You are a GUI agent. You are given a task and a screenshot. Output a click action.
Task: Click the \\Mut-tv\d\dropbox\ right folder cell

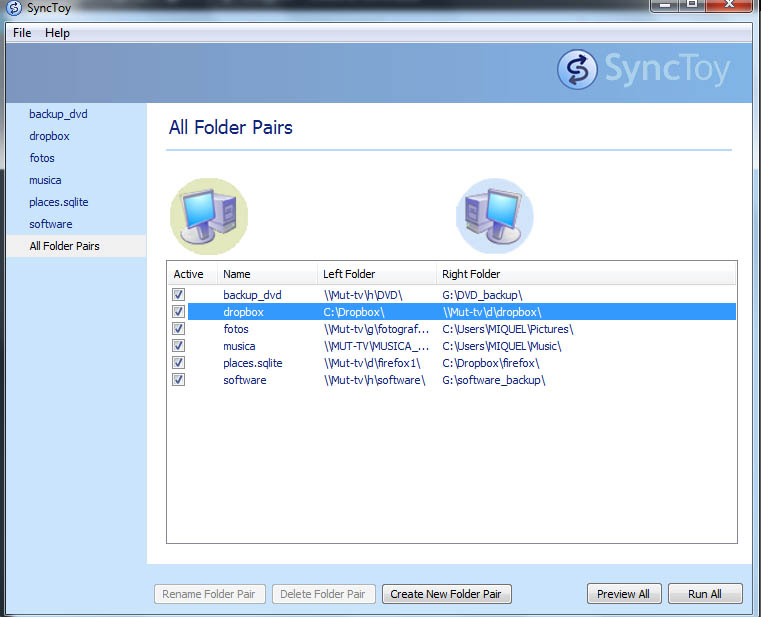[492, 312]
